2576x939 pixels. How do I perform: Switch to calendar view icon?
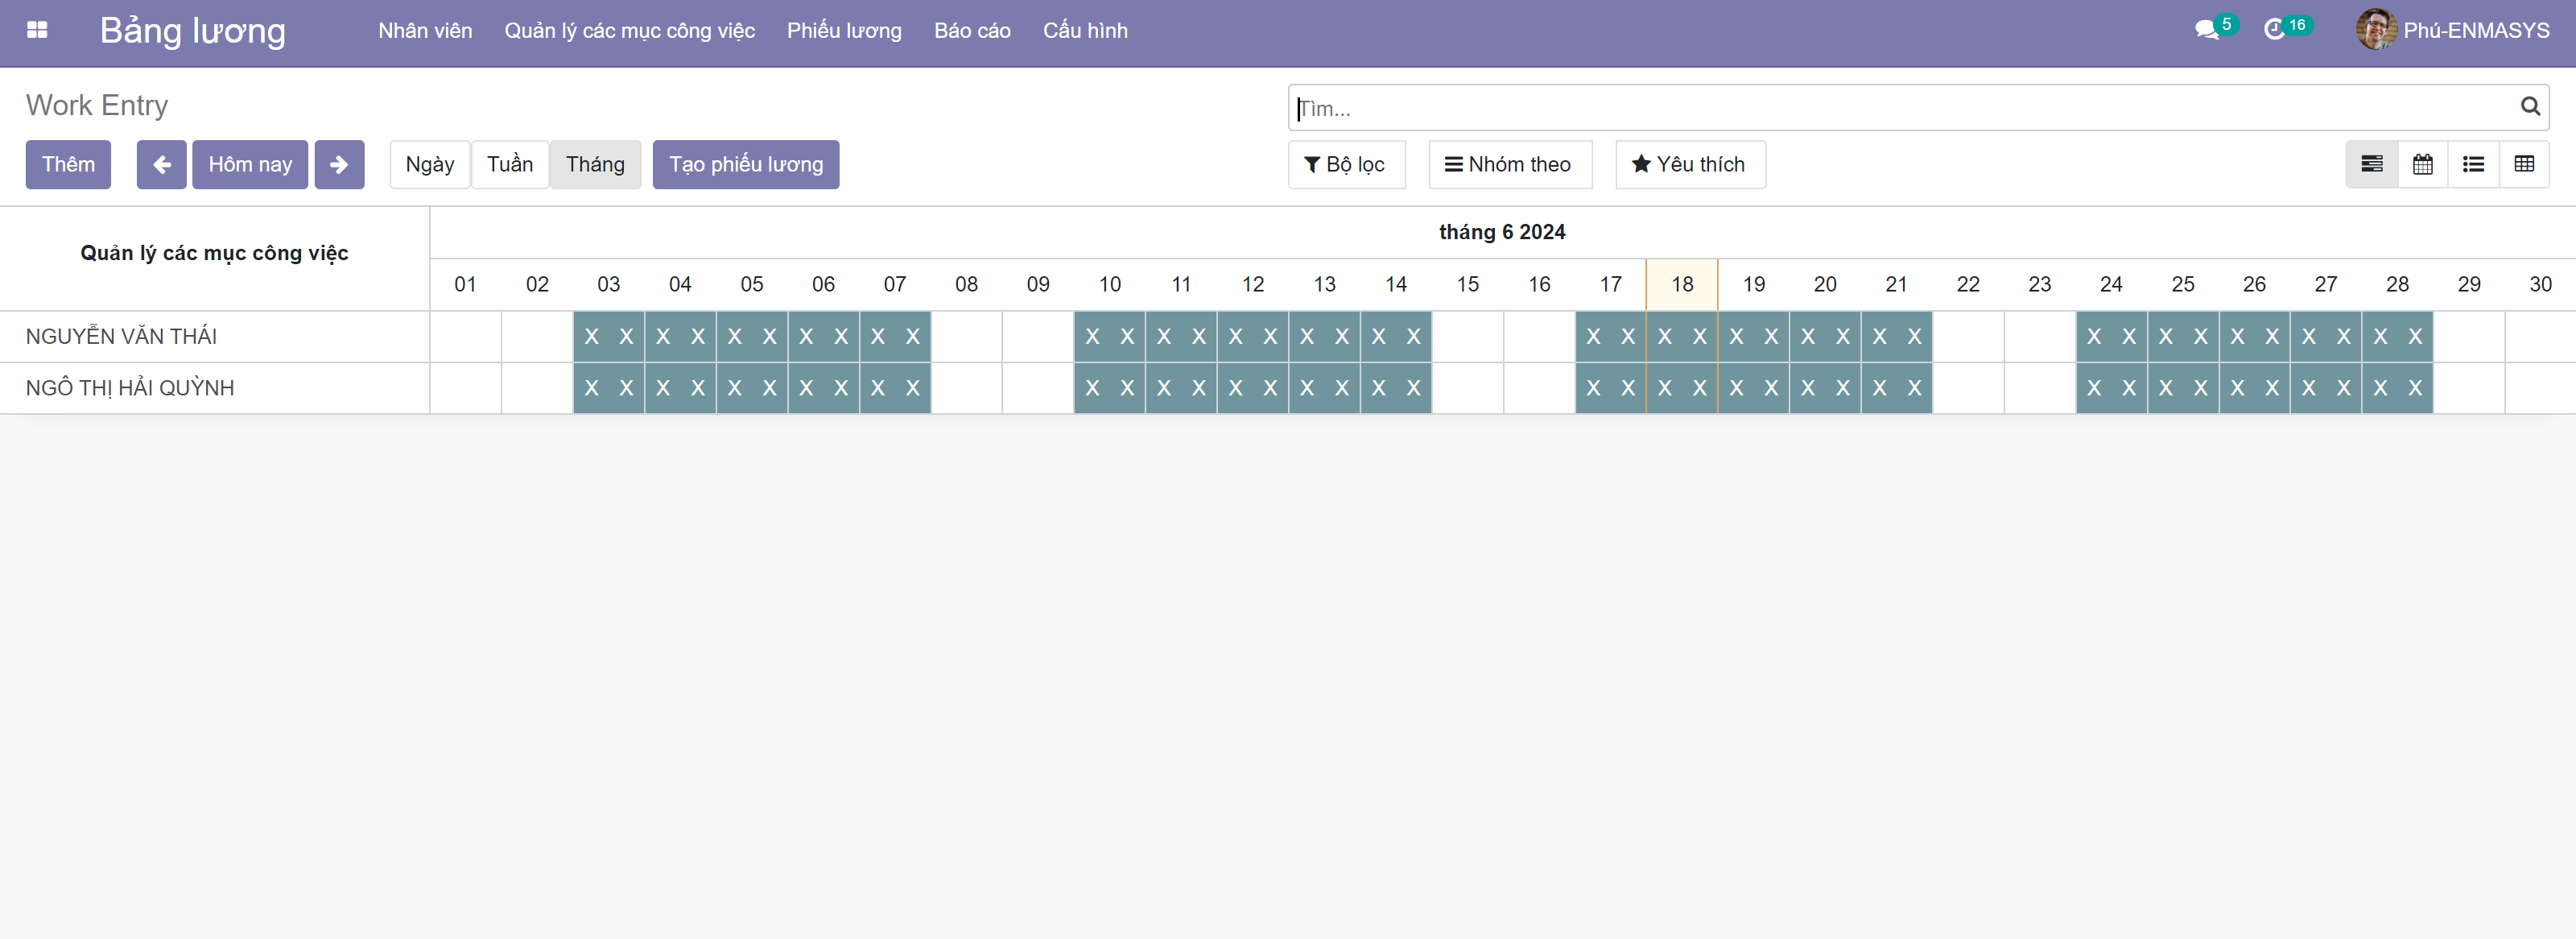point(2422,164)
